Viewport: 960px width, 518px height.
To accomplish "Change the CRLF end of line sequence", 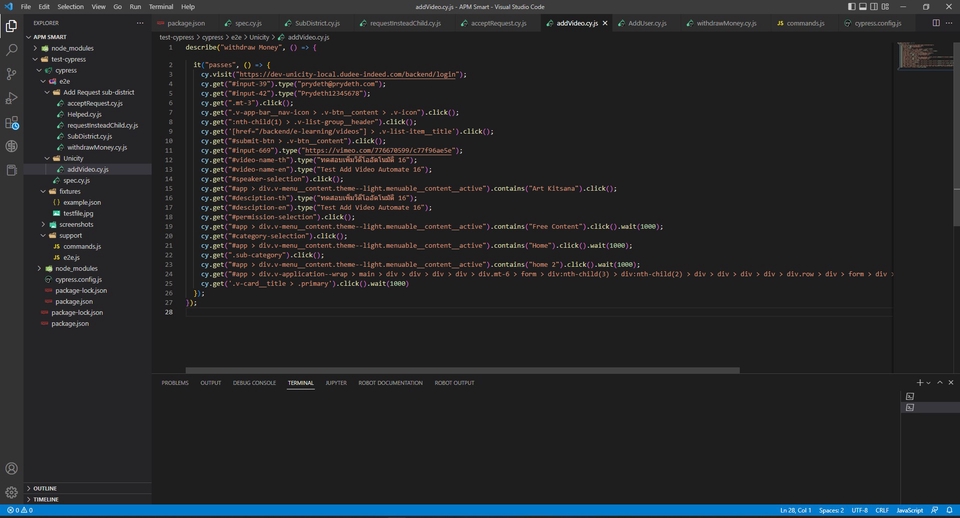I will tap(882, 510).
